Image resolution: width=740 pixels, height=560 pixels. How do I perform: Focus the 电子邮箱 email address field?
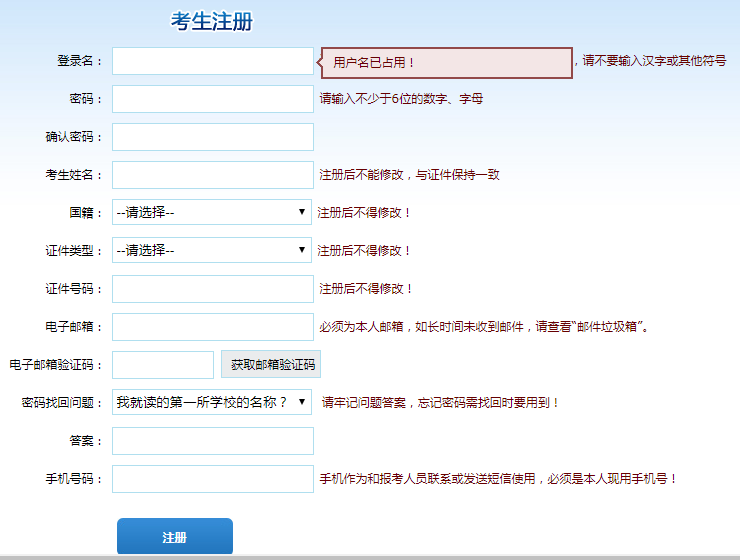click(212, 327)
